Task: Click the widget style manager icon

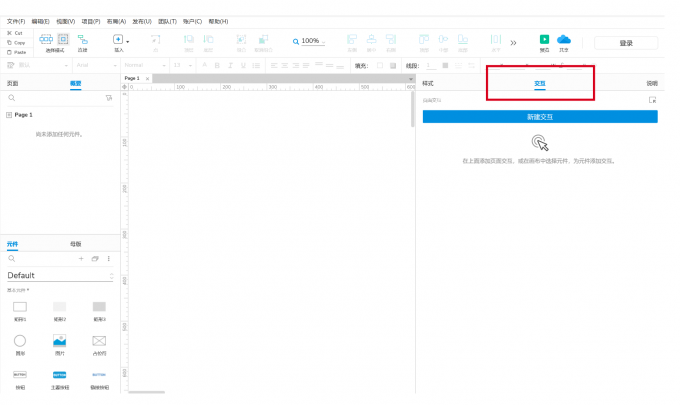Action: click(x=11, y=65)
